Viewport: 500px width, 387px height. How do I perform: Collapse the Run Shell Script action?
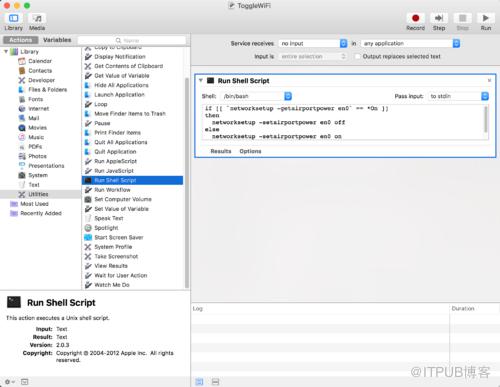pos(201,80)
